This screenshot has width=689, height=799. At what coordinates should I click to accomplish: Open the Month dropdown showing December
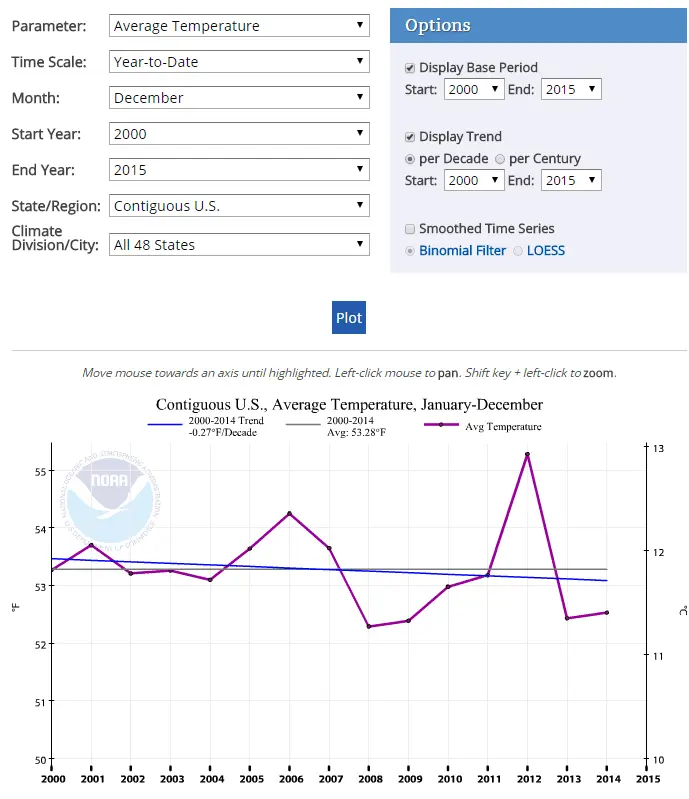click(x=239, y=98)
